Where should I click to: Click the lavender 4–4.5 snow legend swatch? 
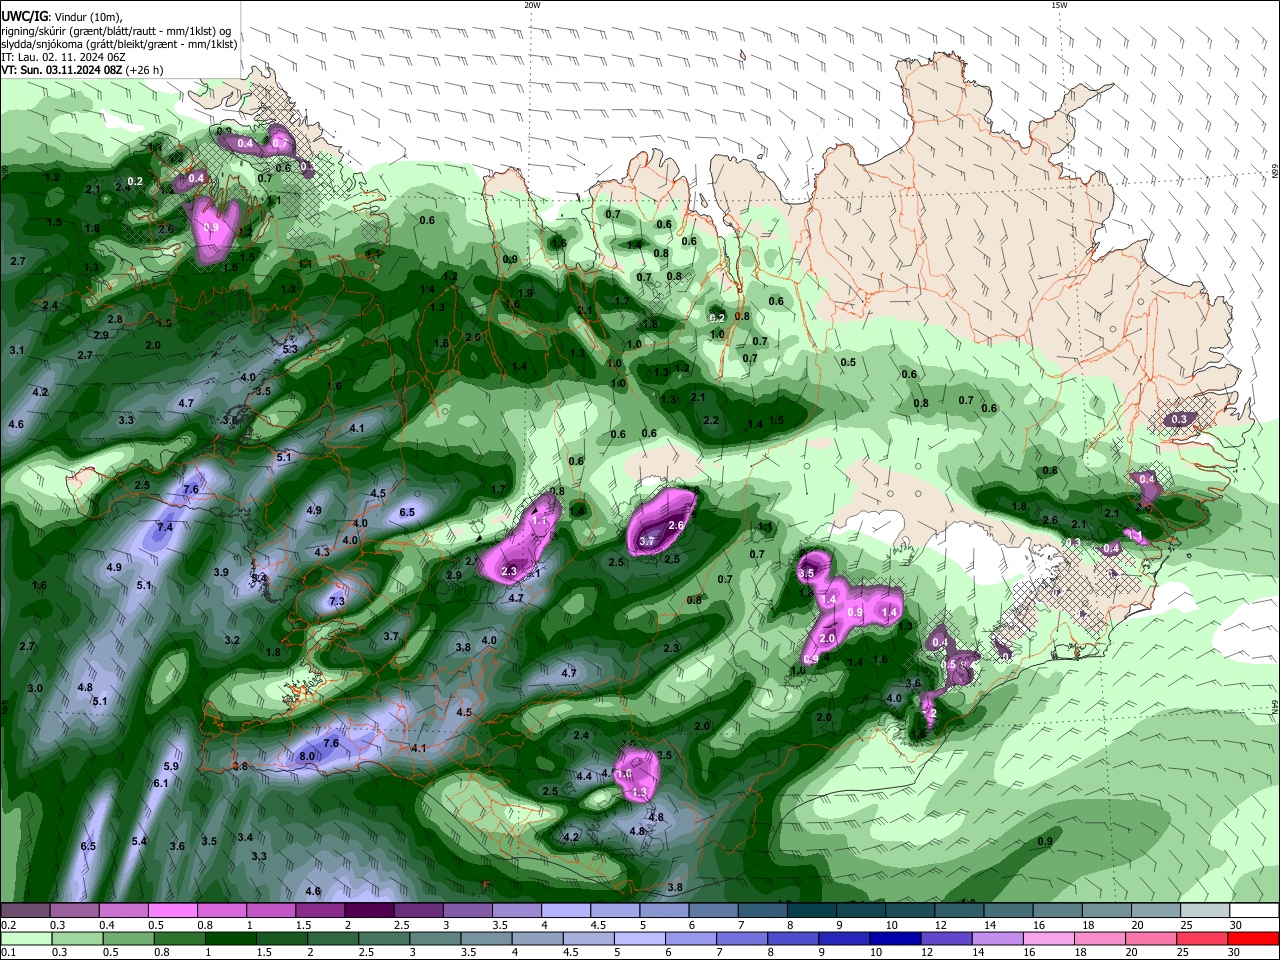click(566, 911)
